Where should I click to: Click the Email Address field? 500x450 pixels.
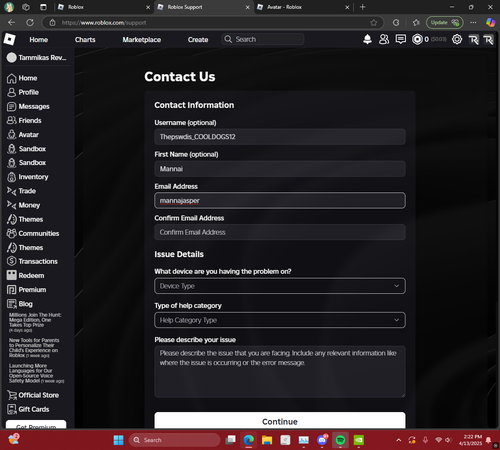(x=280, y=201)
